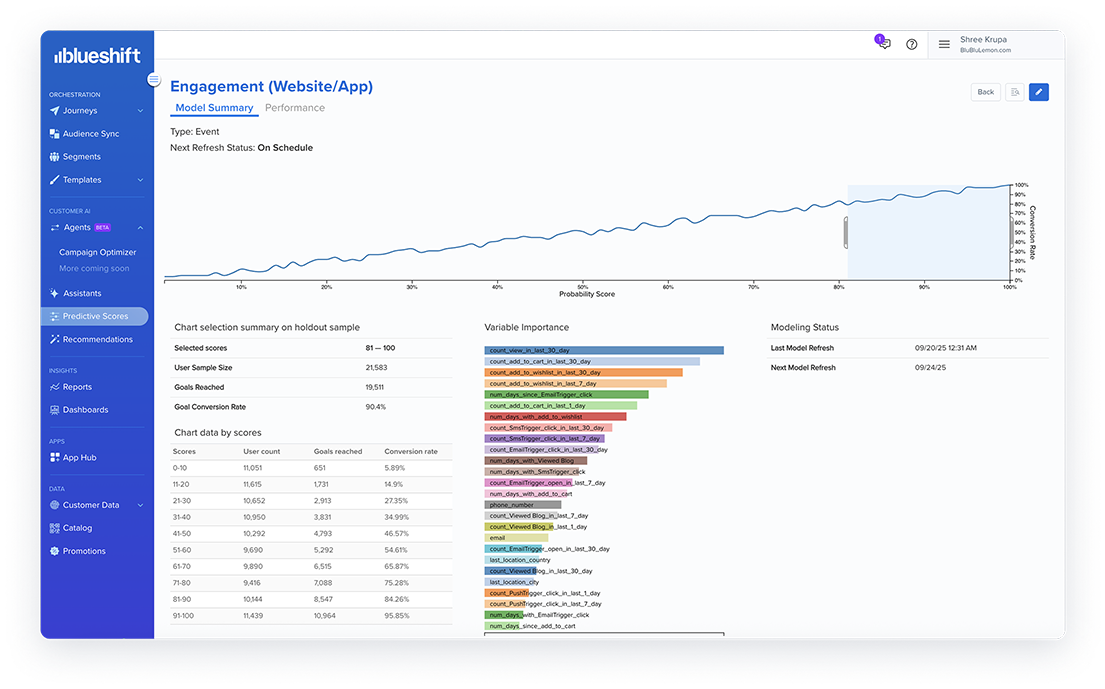The width and height of the screenshot is (1105, 689).
Task: Open Campaign Optimizer under Agents
Action: 98,252
